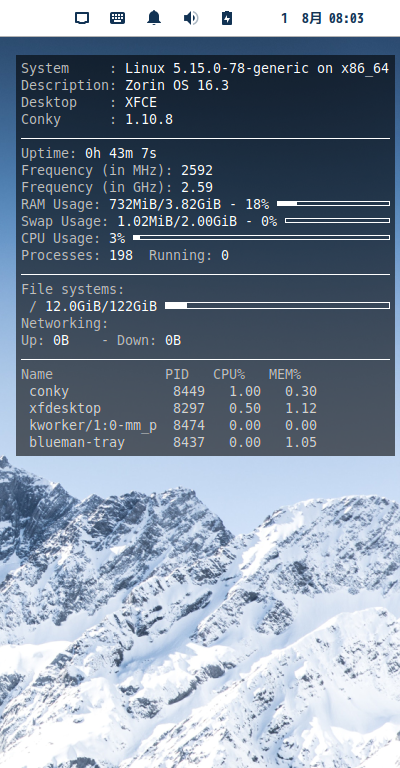Click the 'Running: 0' text
Screen dimensions: 400x768
point(188,256)
